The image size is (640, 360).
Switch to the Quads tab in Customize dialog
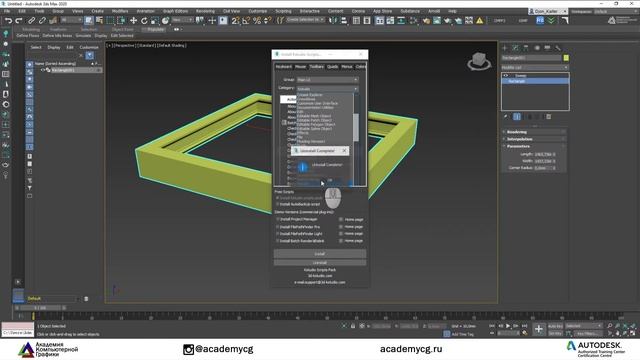(333, 67)
